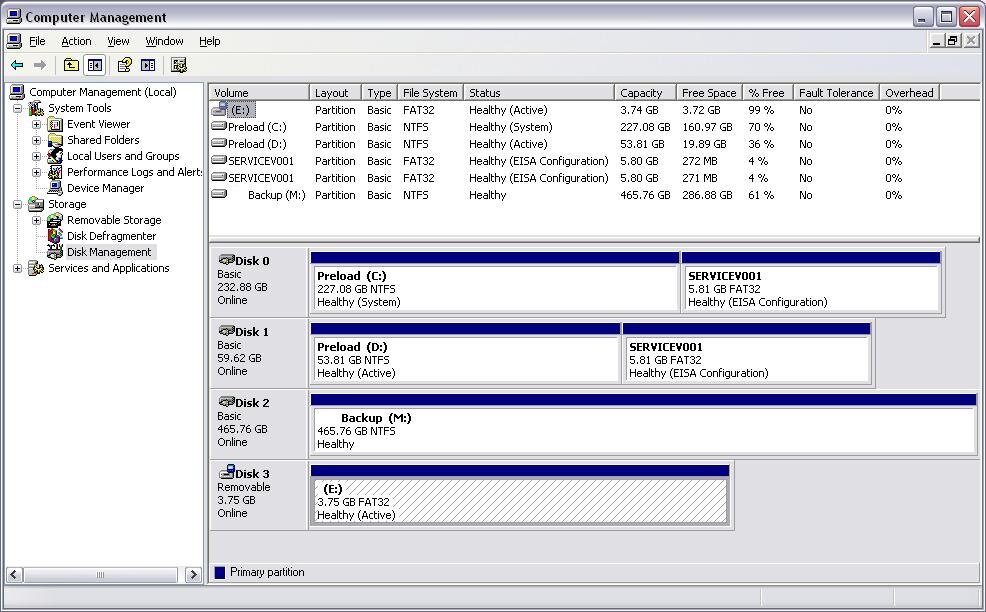Image resolution: width=986 pixels, height=612 pixels.
Task: Expand the Event Viewer tree node
Action: [x=37, y=124]
